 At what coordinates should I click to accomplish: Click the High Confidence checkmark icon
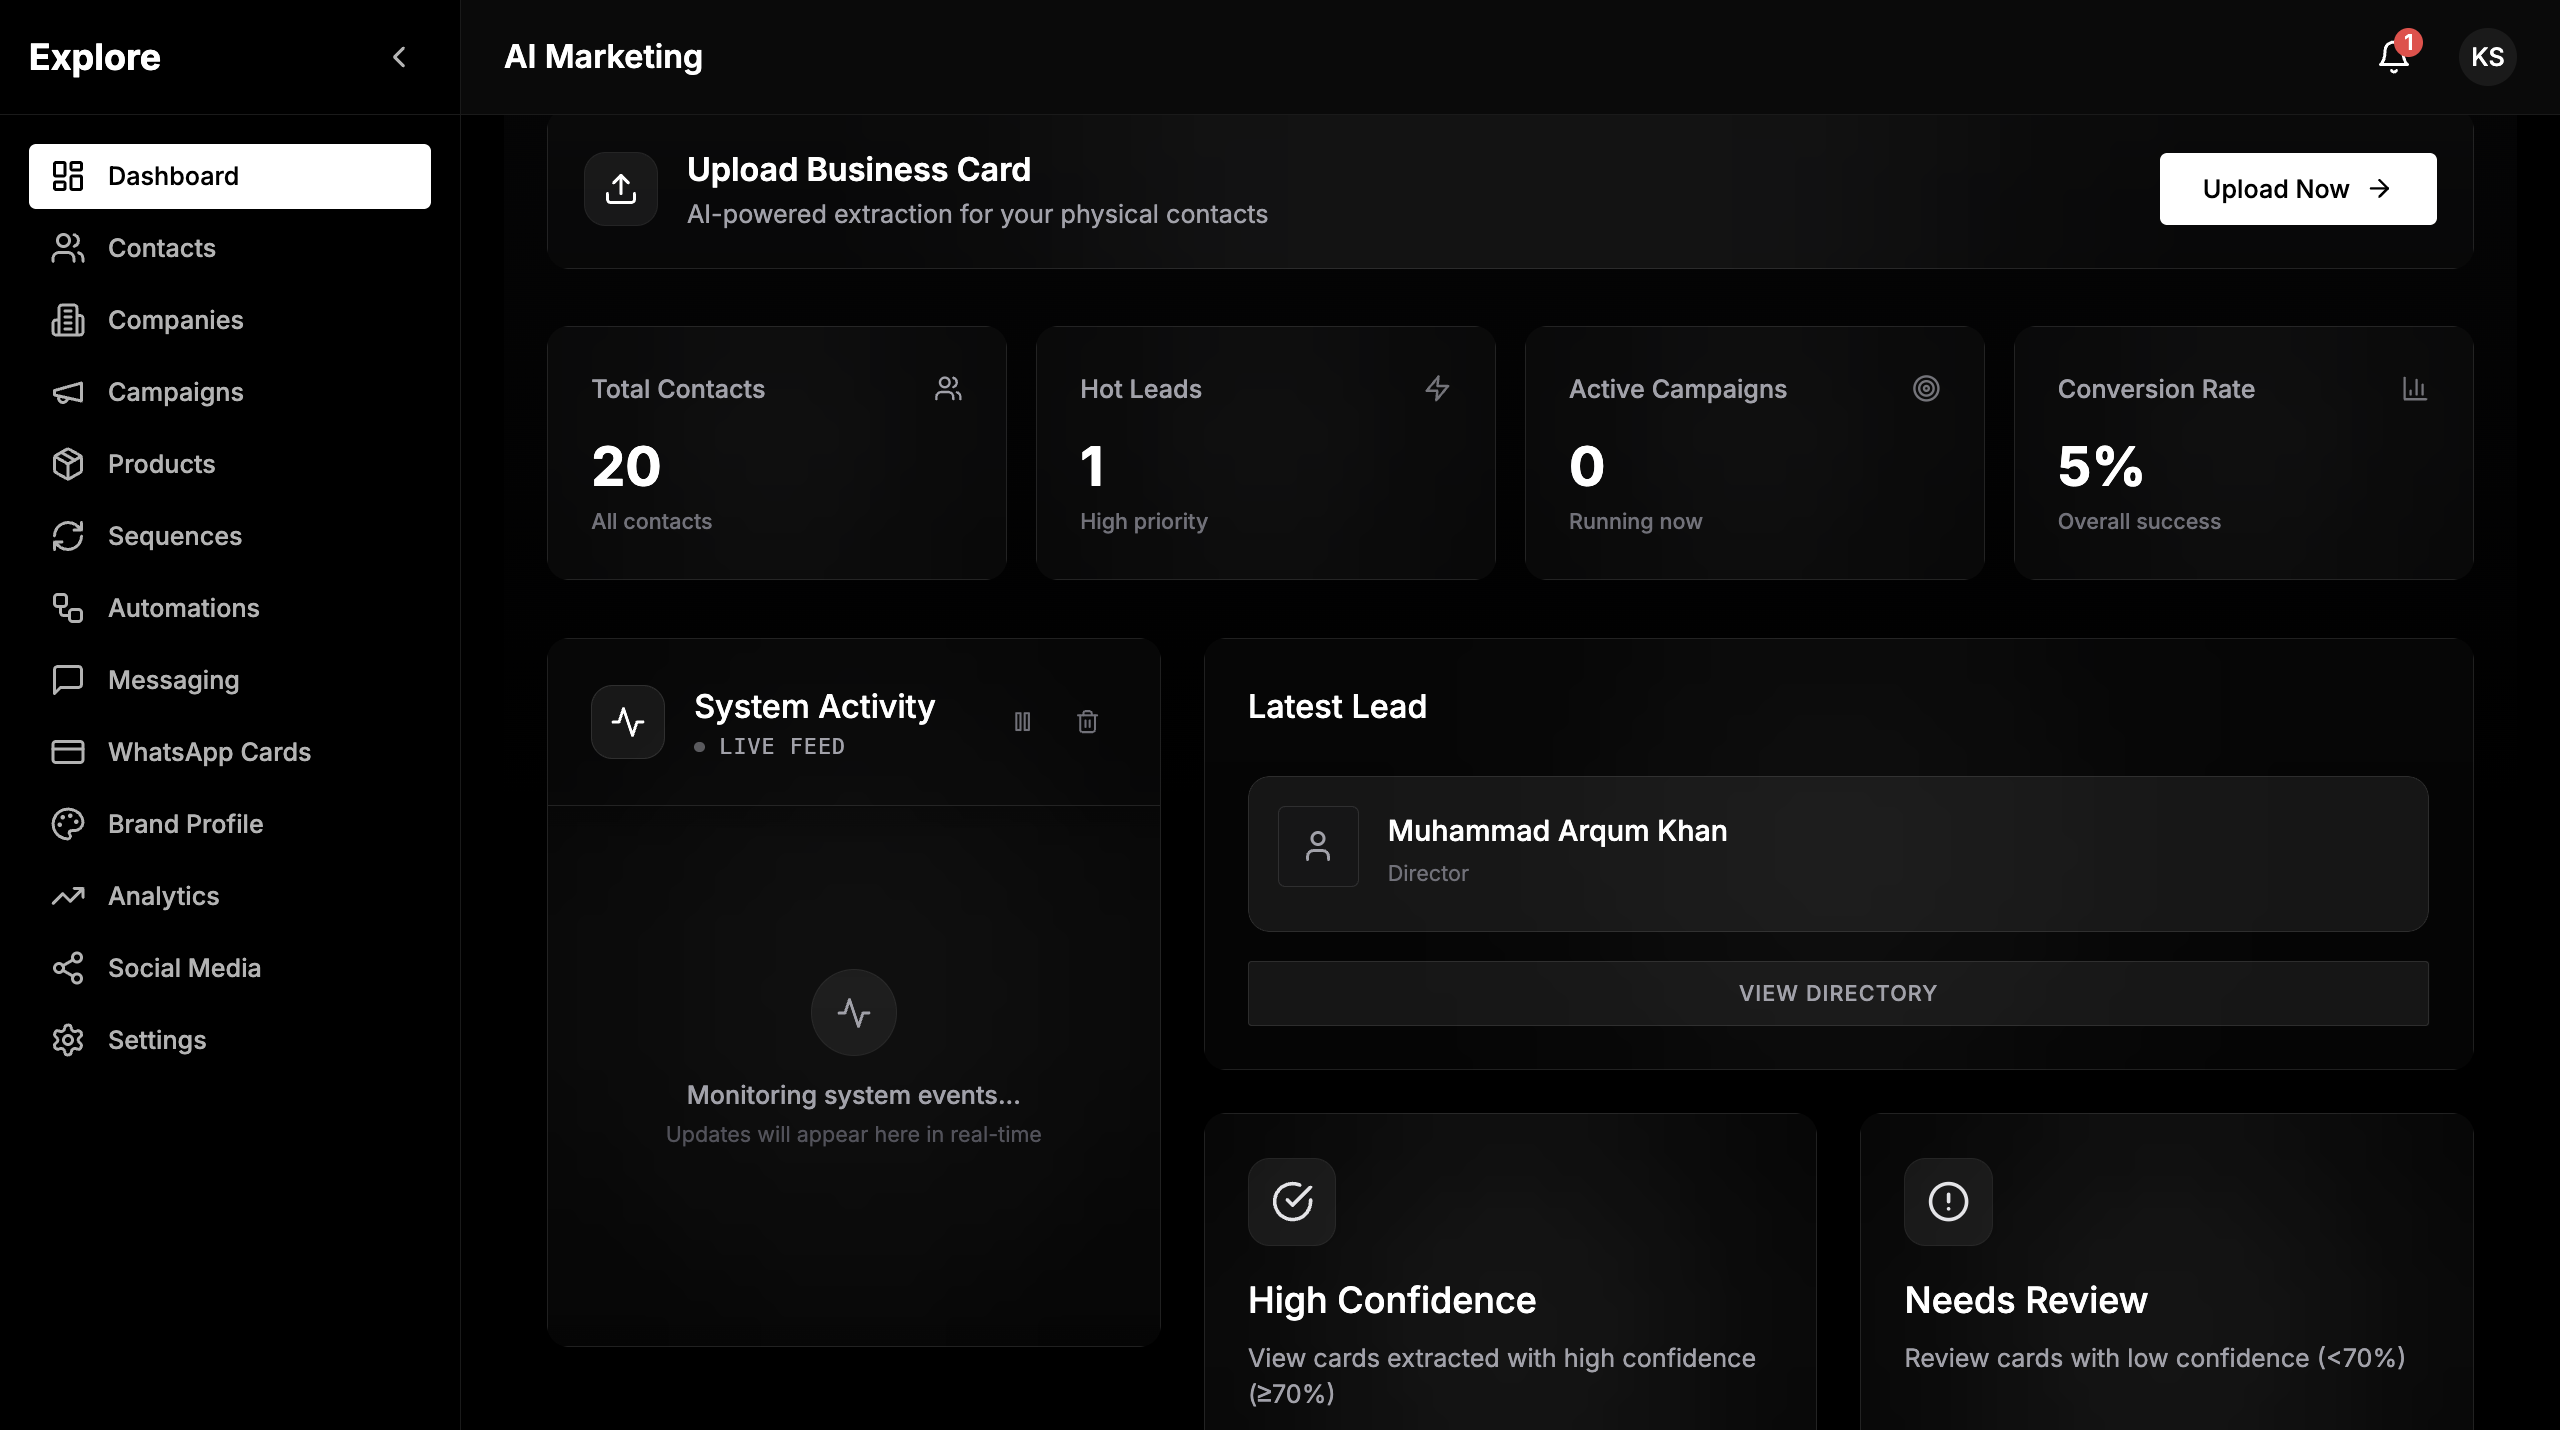pyautogui.click(x=1292, y=1201)
